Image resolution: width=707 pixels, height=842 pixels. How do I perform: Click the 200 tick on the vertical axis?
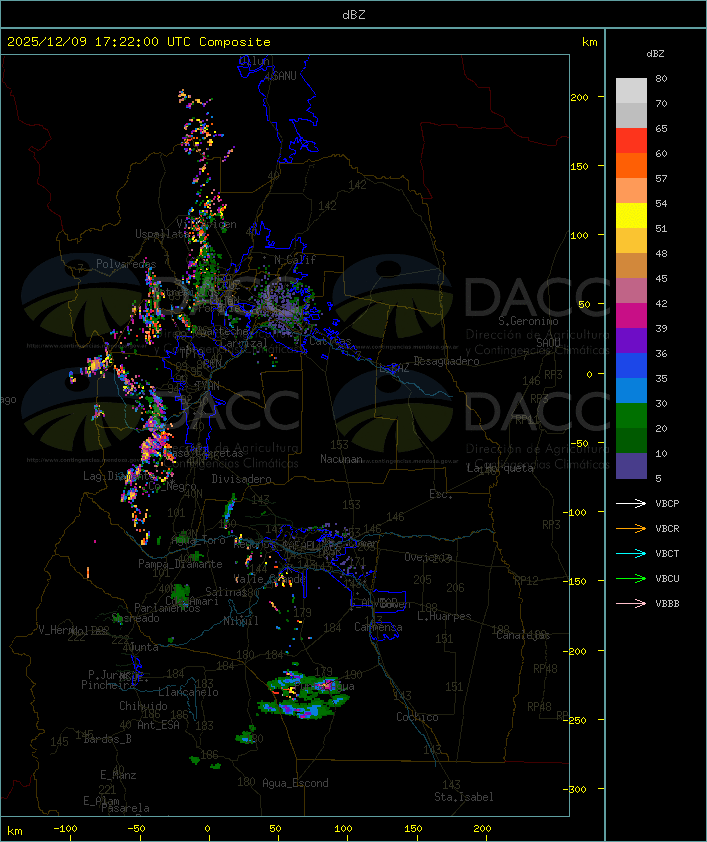pyautogui.click(x=579, y=97)
